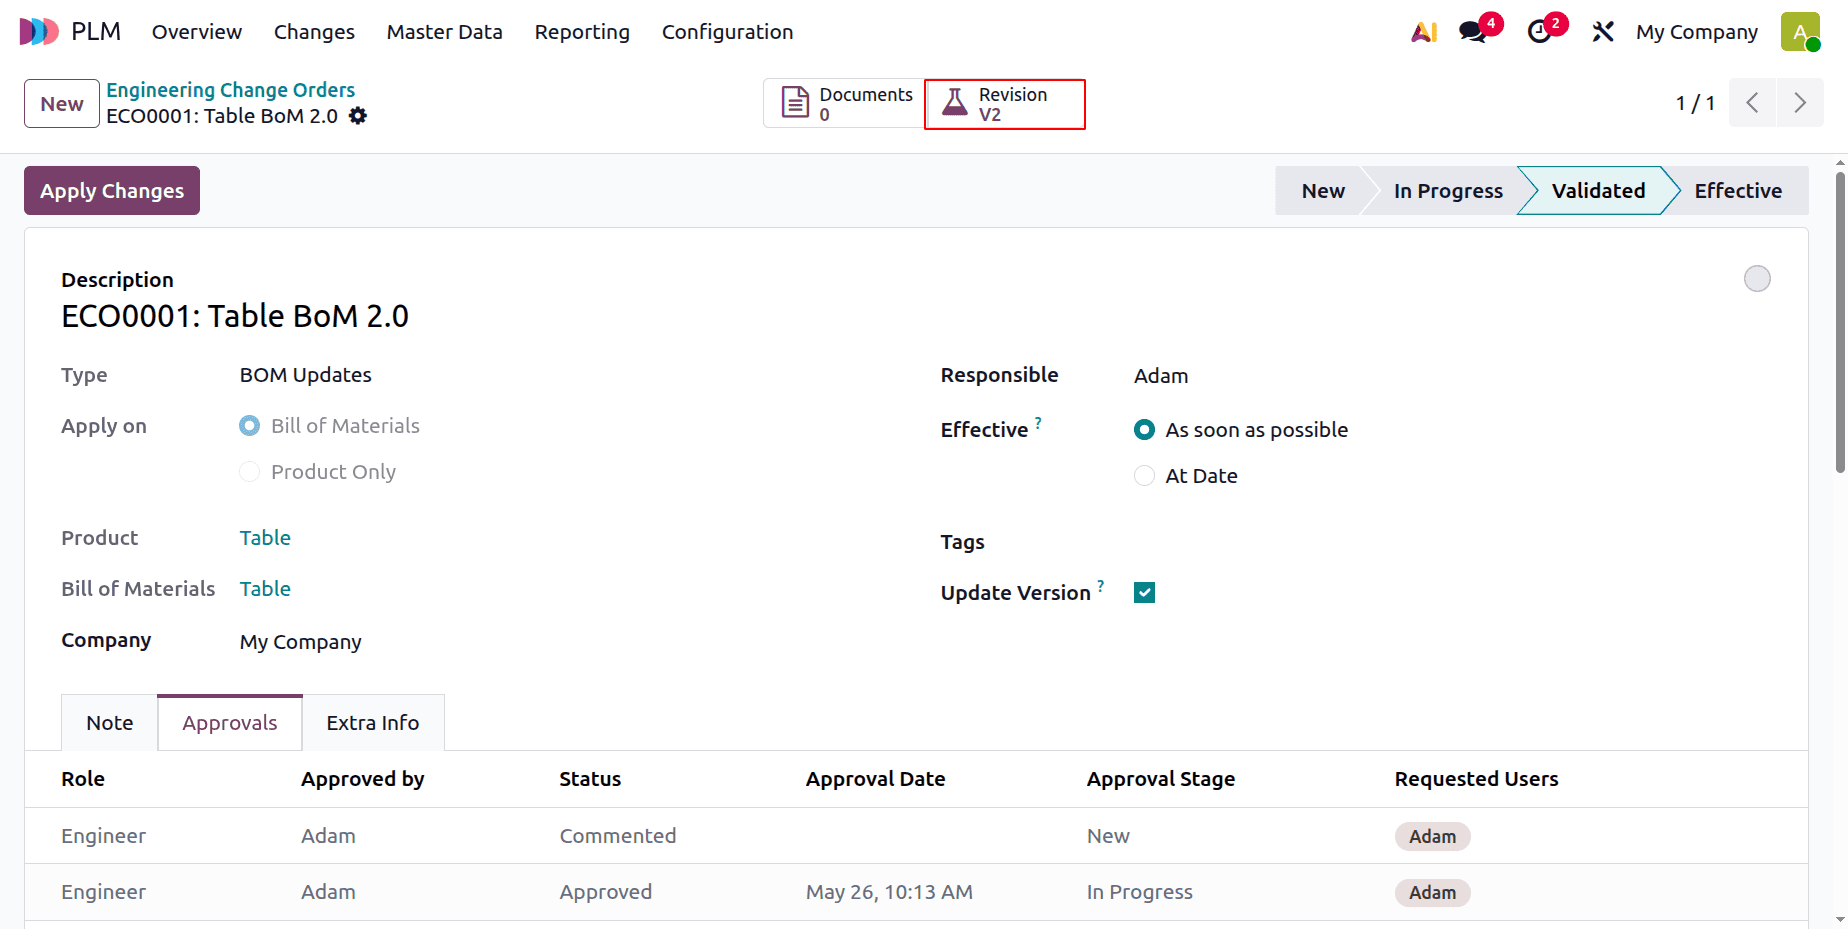
Task: Click the Effective field help question mark
Action: tap(1038, 423)
